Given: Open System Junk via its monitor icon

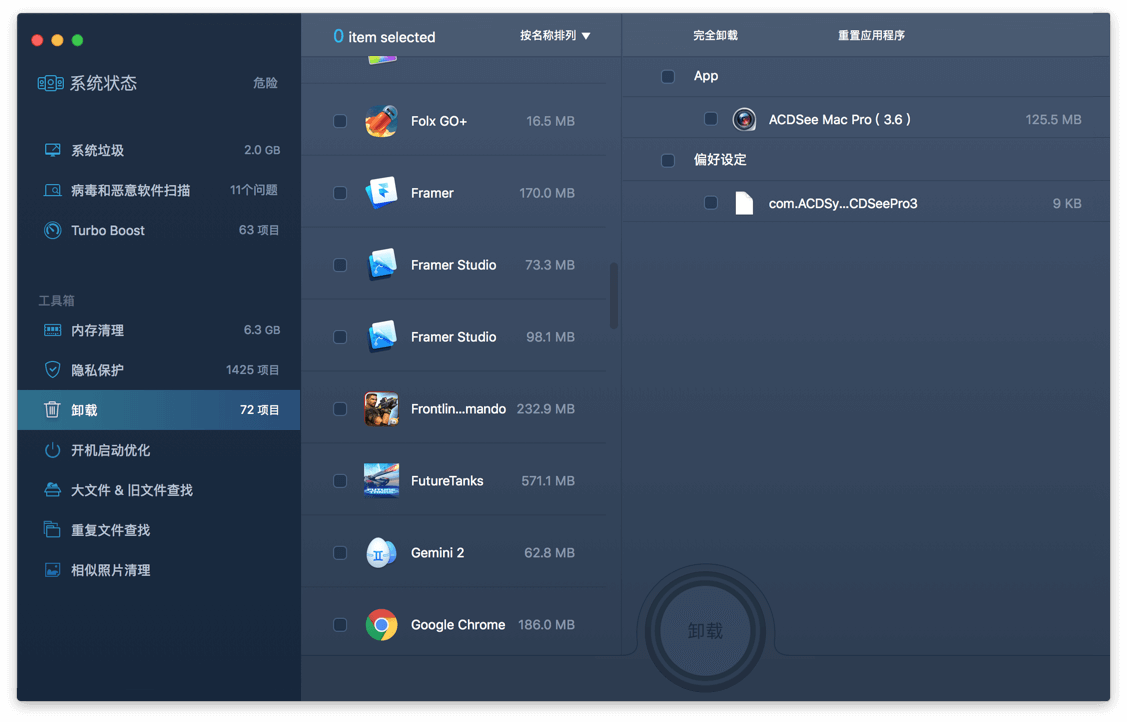Looking at the screenshot, I should coord(52,150).
